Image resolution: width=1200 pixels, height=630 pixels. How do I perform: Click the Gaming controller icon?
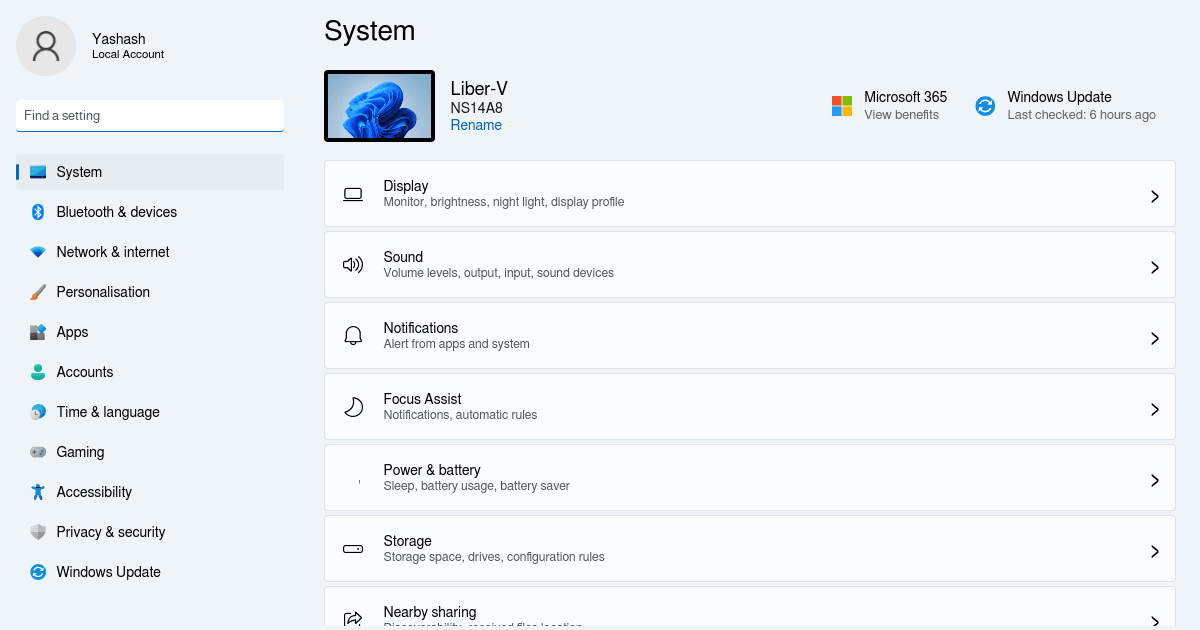click(37, 452)
